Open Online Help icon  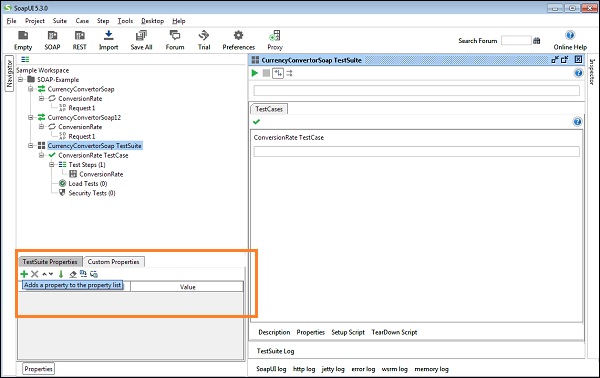click(x=570, y=40)
